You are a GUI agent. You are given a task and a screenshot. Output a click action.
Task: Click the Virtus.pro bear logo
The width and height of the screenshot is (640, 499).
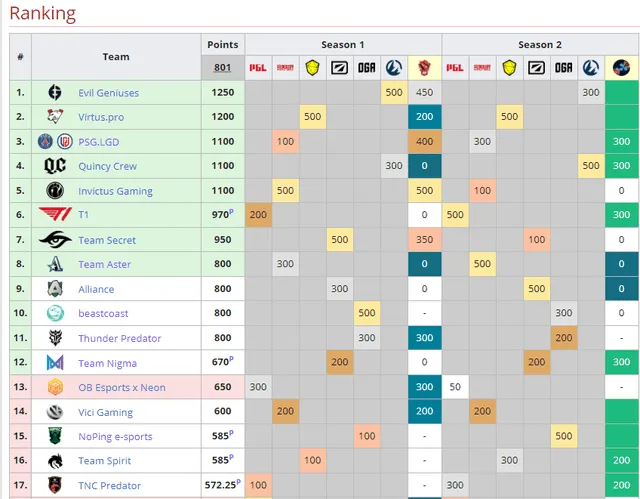(x=55, y=117)
